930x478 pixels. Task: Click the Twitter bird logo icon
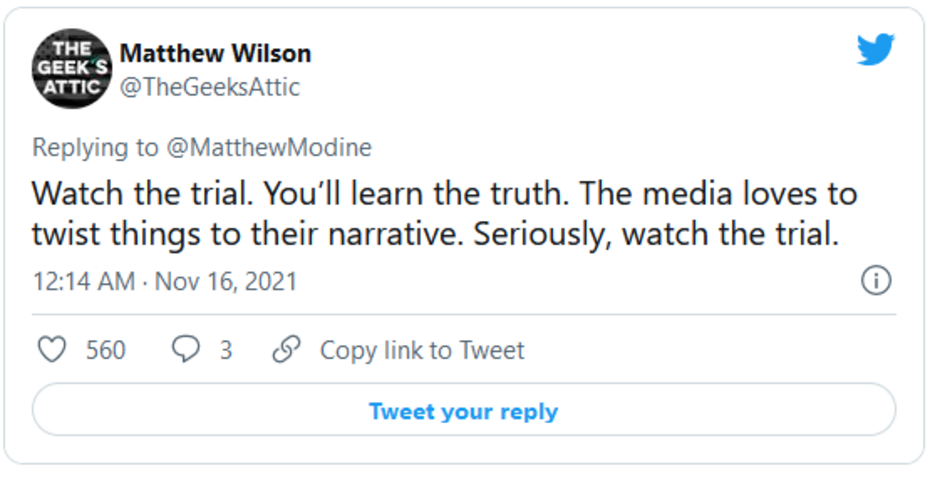[x=875, y=50]
